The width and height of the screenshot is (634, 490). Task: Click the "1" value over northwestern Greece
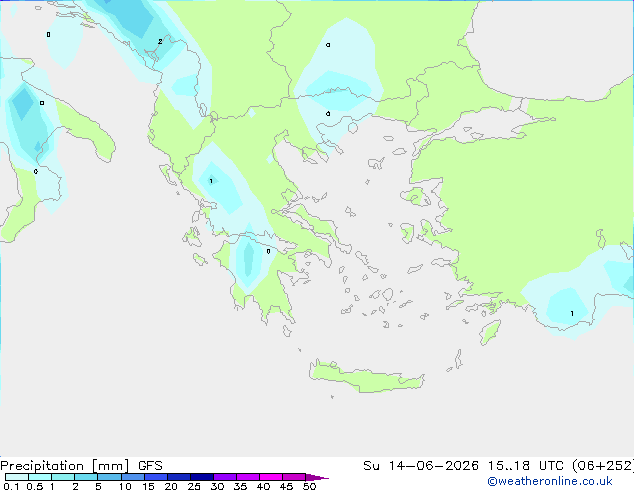(211, 181)
